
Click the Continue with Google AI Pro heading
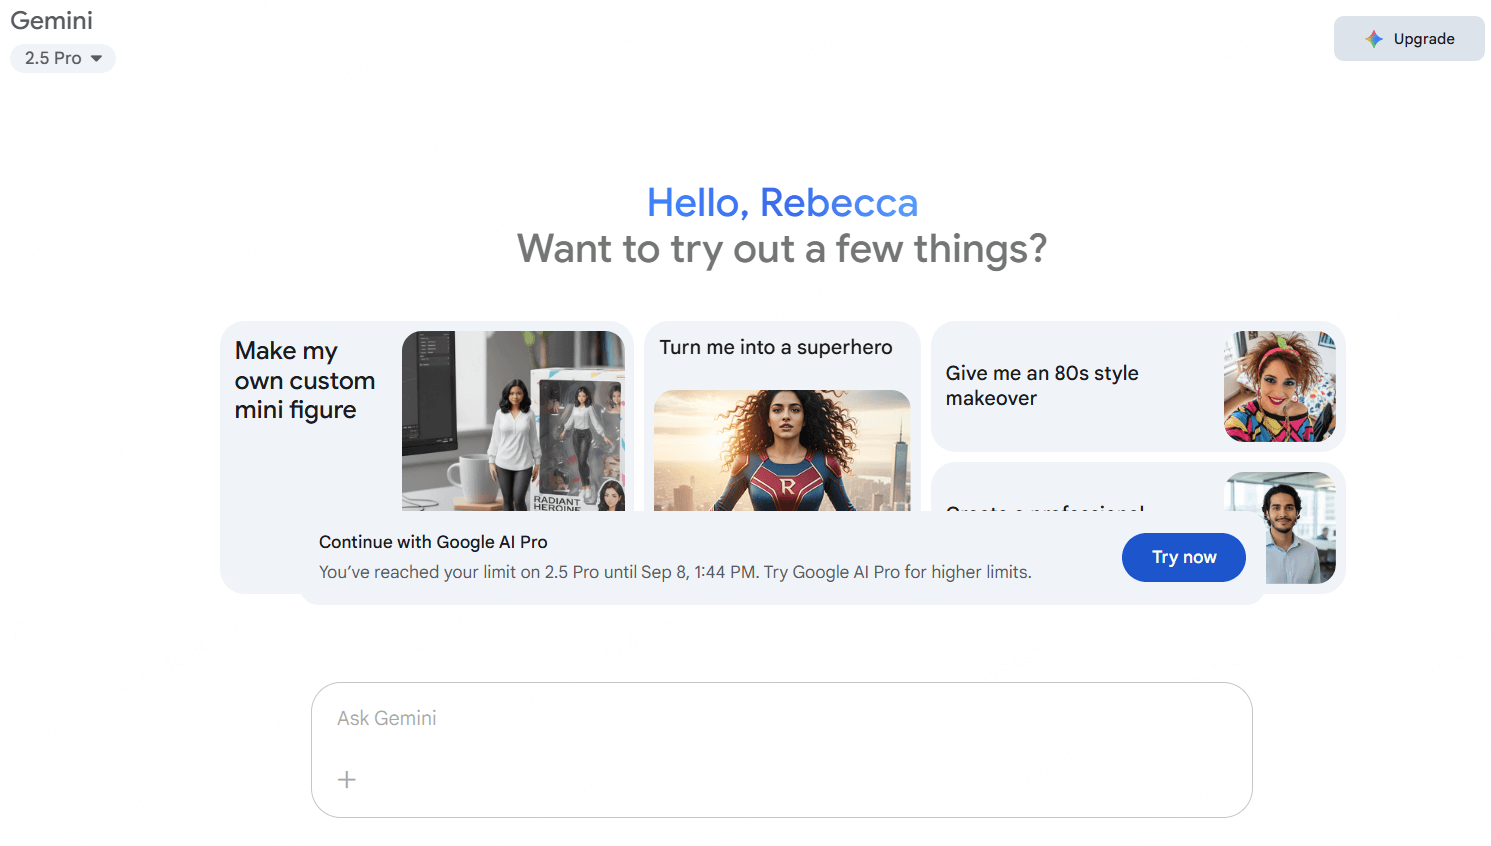pyautogui.click(x=433, y=542)
